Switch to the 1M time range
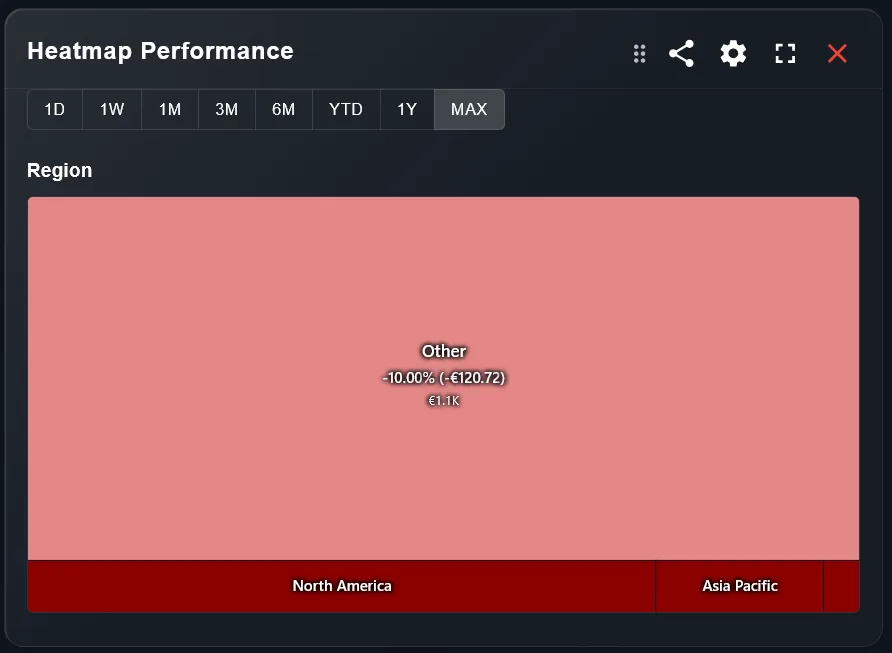Viewport: 892px width, 653px height. 169,109
